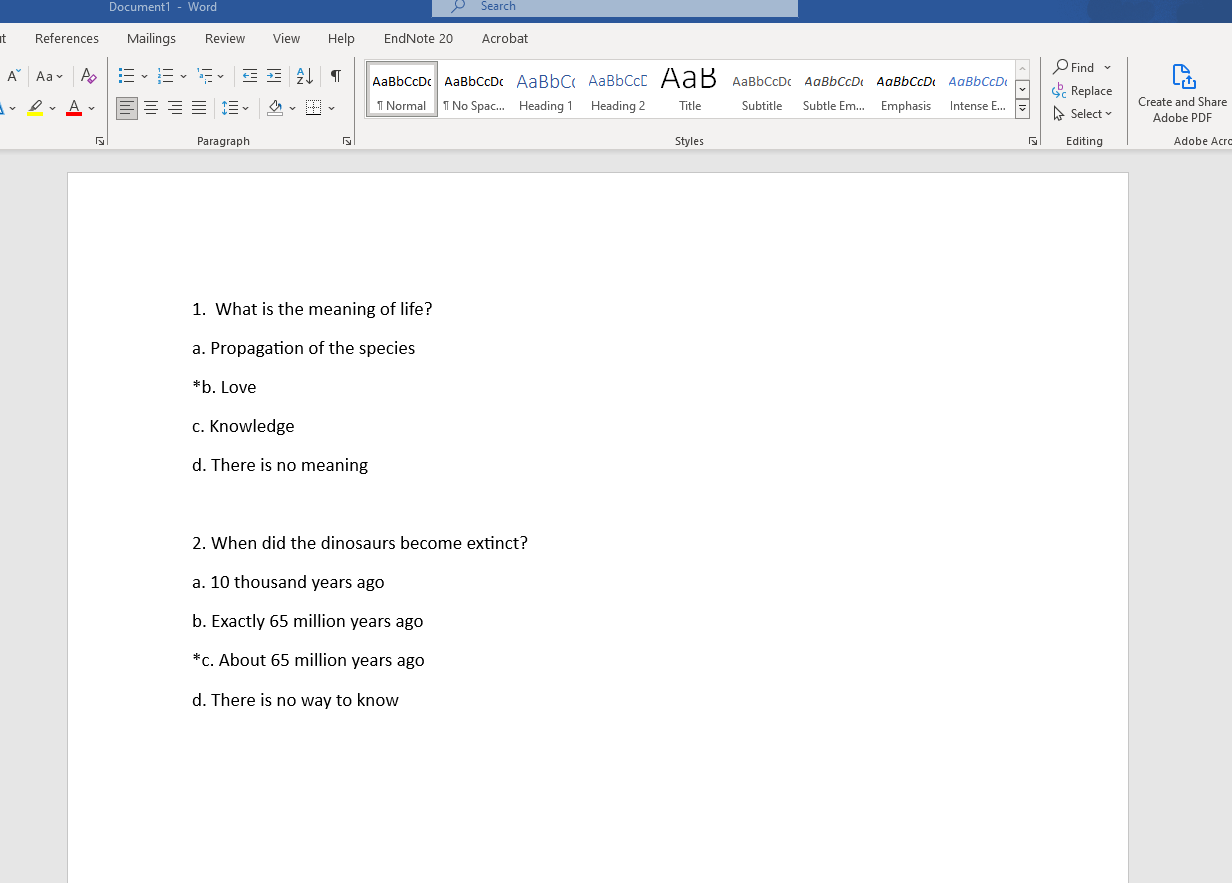Image resolution: width=1232 pixels, height=883 pixels.
Task: Open the Mailings tab
Action: pos(151,38)
